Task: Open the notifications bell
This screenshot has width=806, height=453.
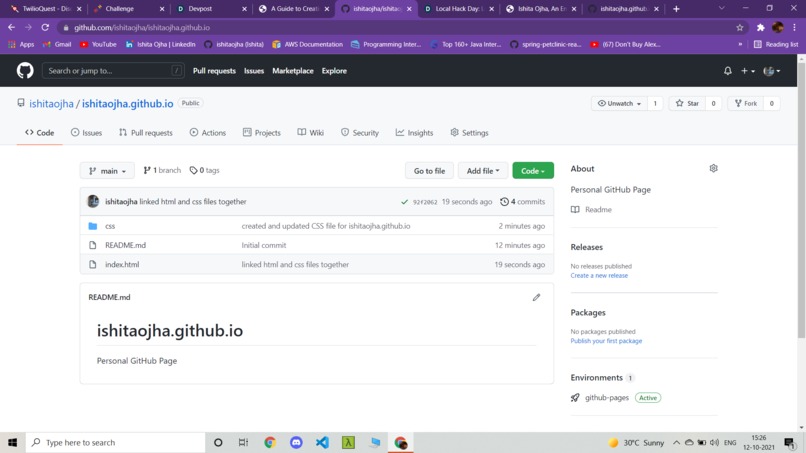Action: (x=727, y=71)
